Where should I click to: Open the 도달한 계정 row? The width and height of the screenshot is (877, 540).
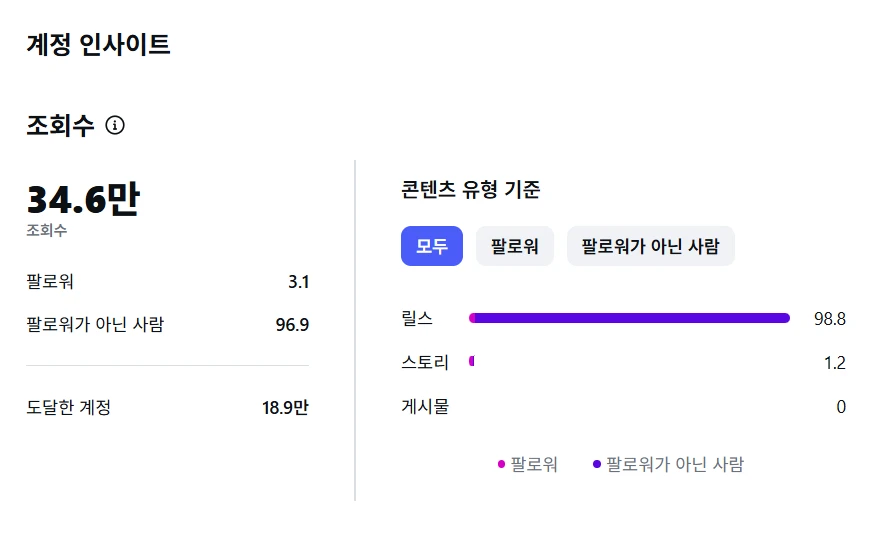(x=69, y=407)
